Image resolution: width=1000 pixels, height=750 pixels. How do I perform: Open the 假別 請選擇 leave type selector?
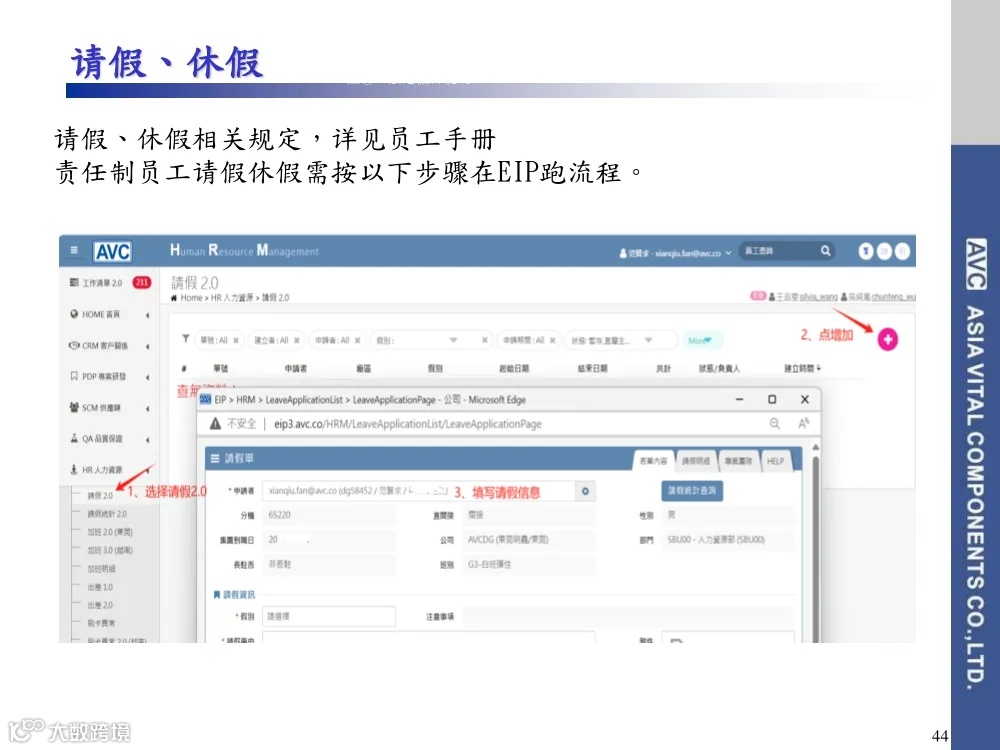pos(330,617)
